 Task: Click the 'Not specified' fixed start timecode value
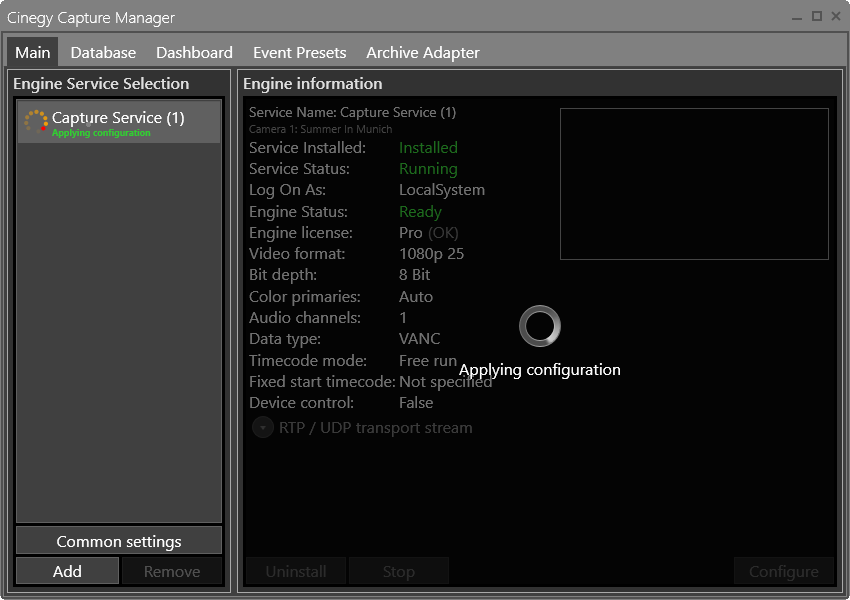[x=446, y=382]
